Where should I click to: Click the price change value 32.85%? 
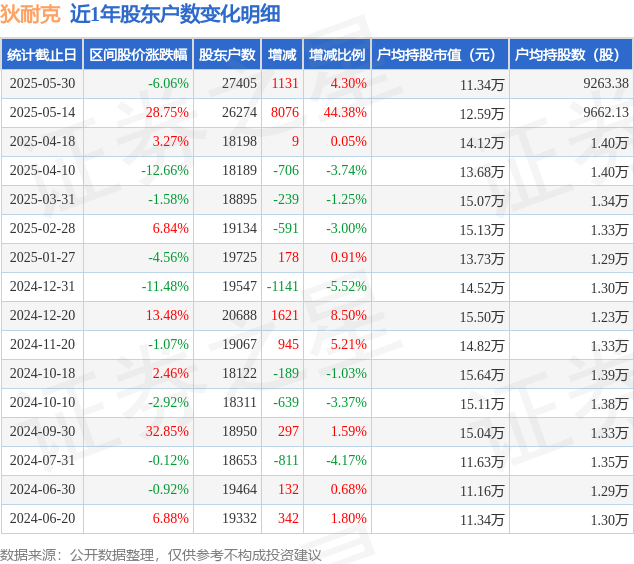pyautogui.click(x=167, y=431)
